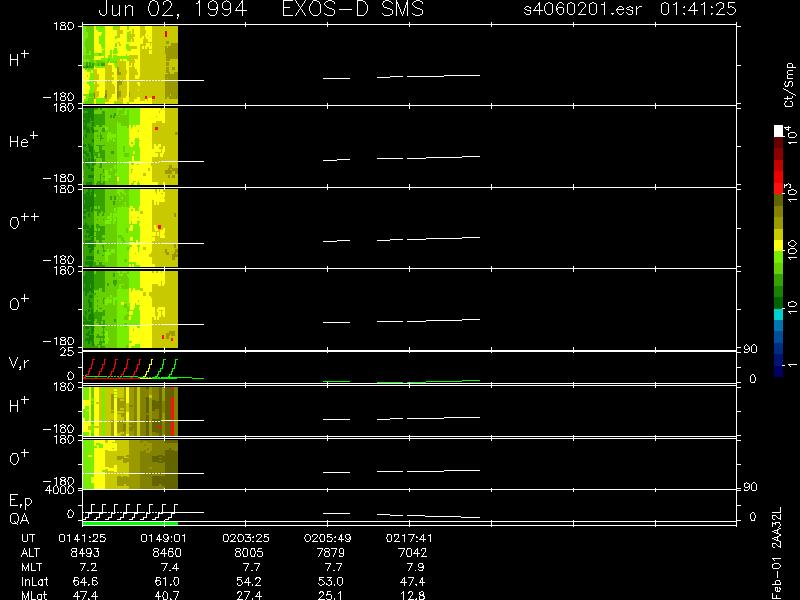Click the MLat value '27.4'
The height and width of the screenshot is (600, 800).
pyautogui.click(x=248, y=595)
